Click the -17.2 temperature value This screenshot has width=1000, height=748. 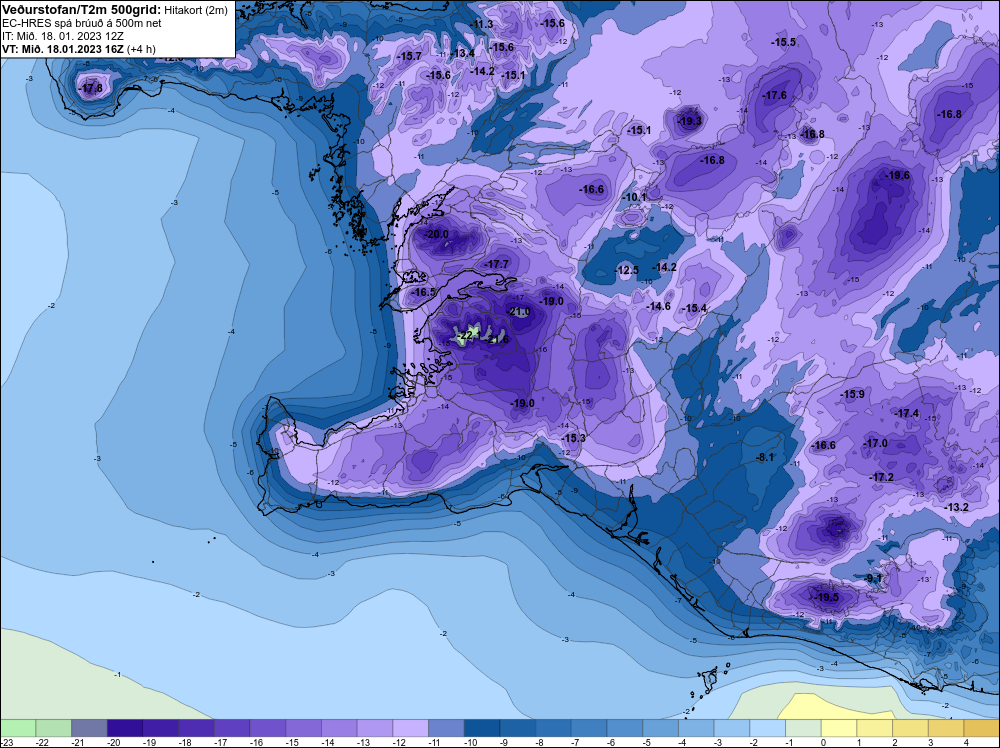[x=881, y=477]
